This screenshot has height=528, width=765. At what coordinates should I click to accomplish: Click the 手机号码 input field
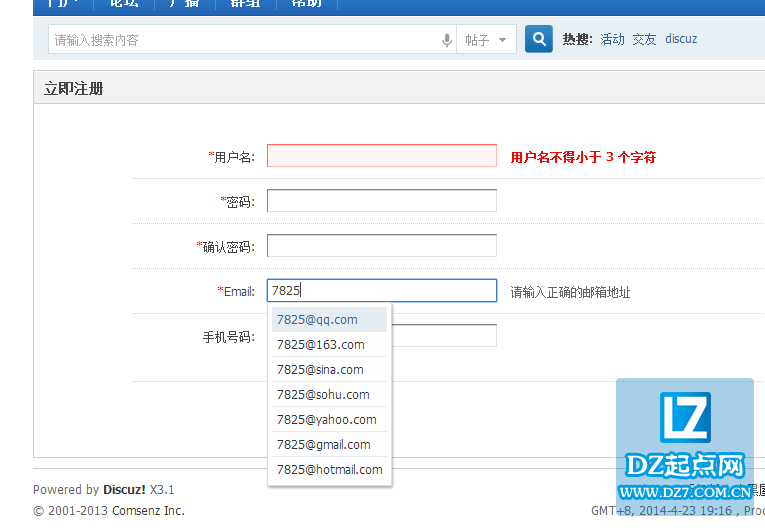point(444,336)
